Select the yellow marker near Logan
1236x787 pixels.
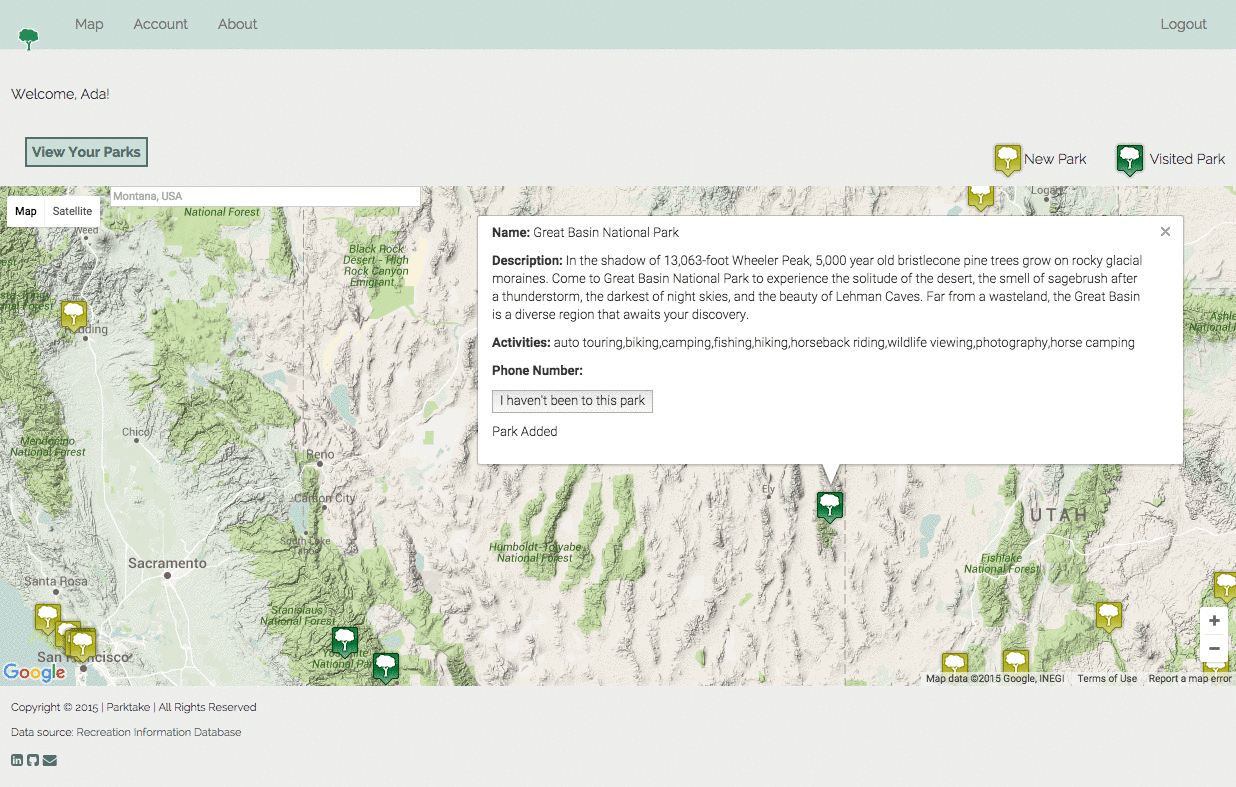point(981,197)
